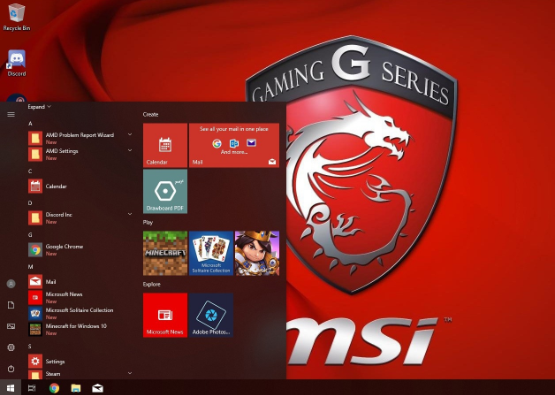Open the Adobe Photoshop Express tile
Screen dimensions: 555x395
211,315
